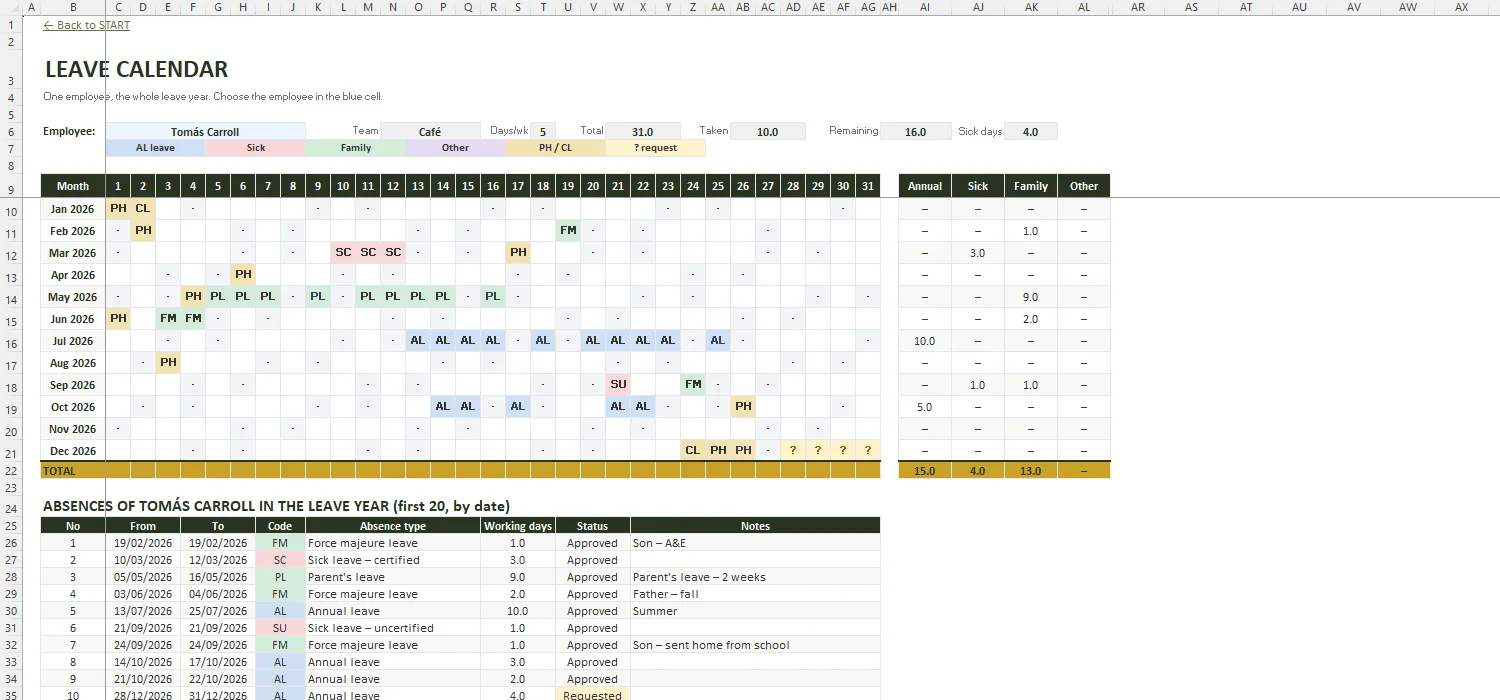Click the From date 28/12/2026
Screen dimensions: 1500x700
coord(143,696)
